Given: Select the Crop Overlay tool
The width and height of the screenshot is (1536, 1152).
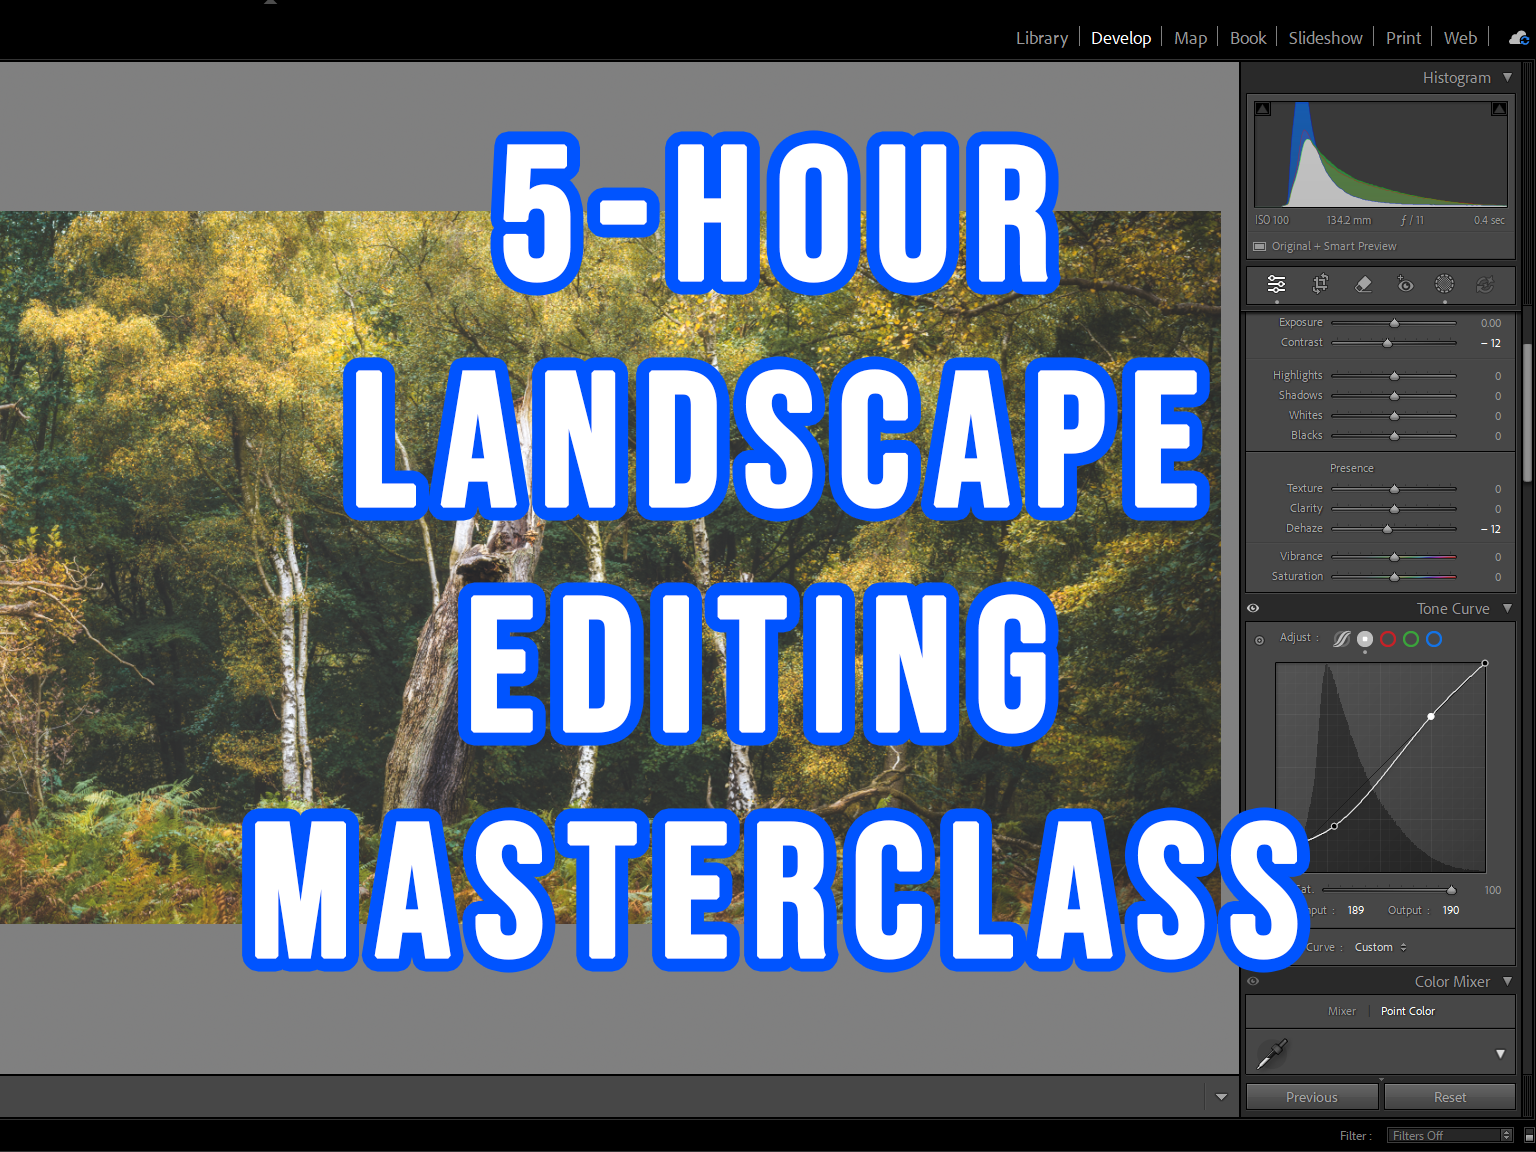Looking at the screenshot, I should tap(1320, 285).
